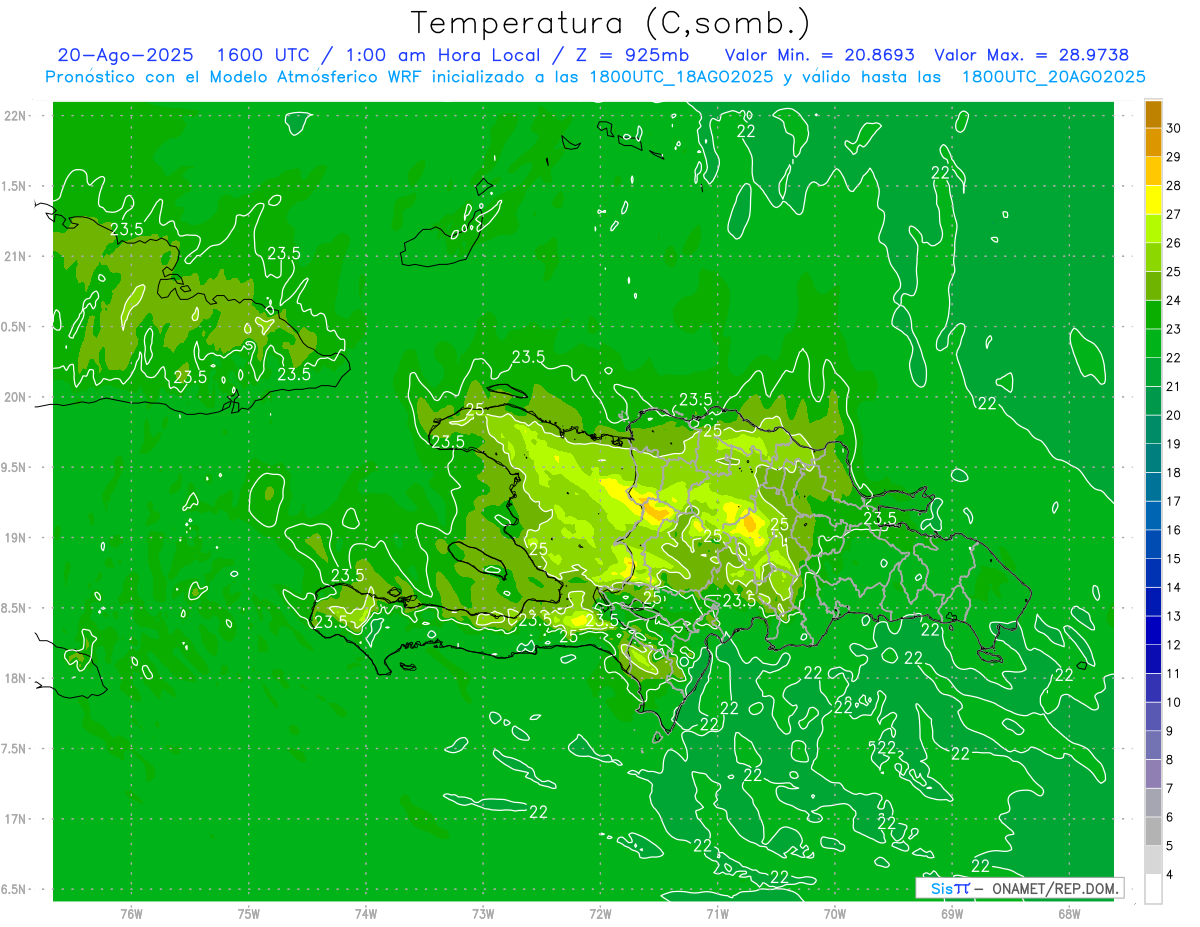The image size is (1200, 927).
Task: Click the legend value "26"
Action: point(1174,243)
